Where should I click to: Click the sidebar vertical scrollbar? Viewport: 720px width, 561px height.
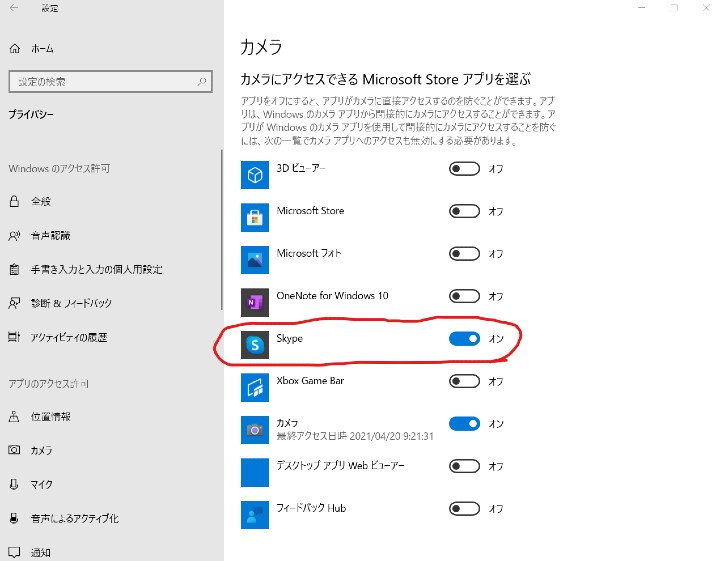coord(221,230)
